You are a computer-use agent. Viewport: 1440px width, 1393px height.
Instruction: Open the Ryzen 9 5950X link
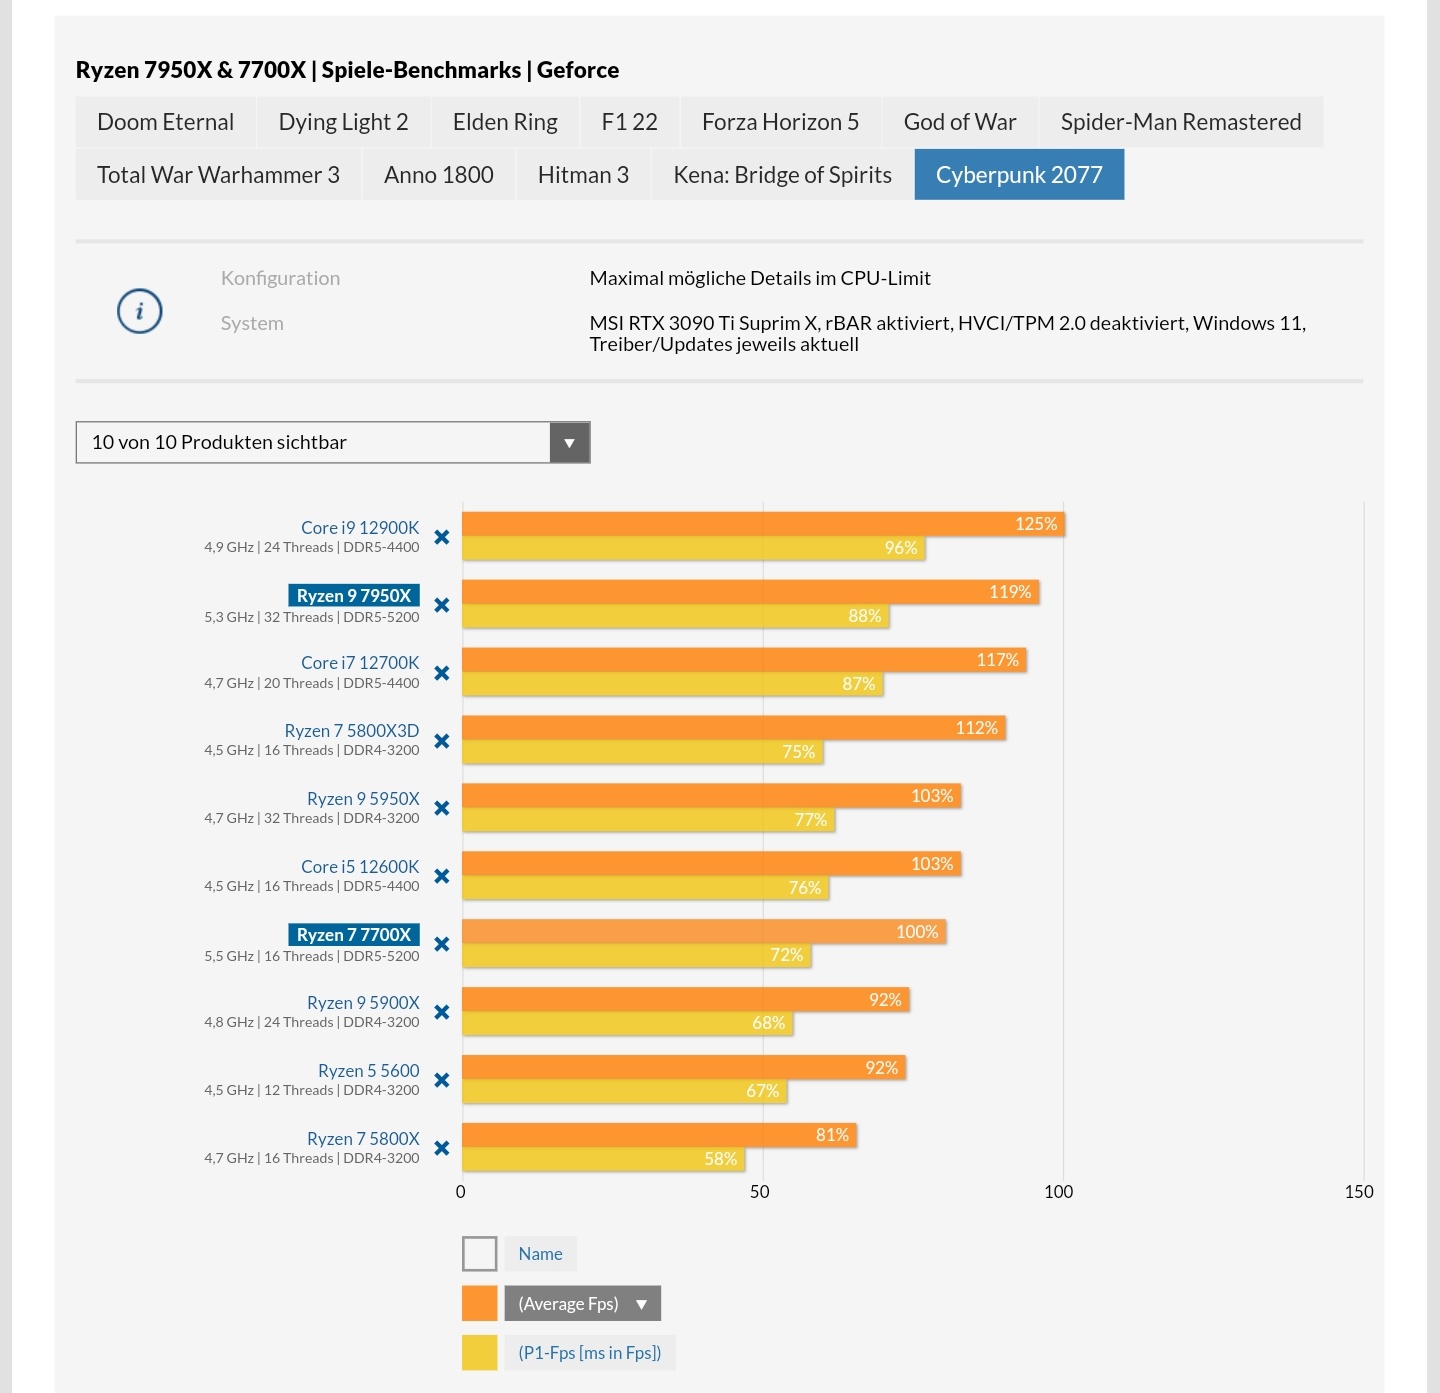point(363,799)
